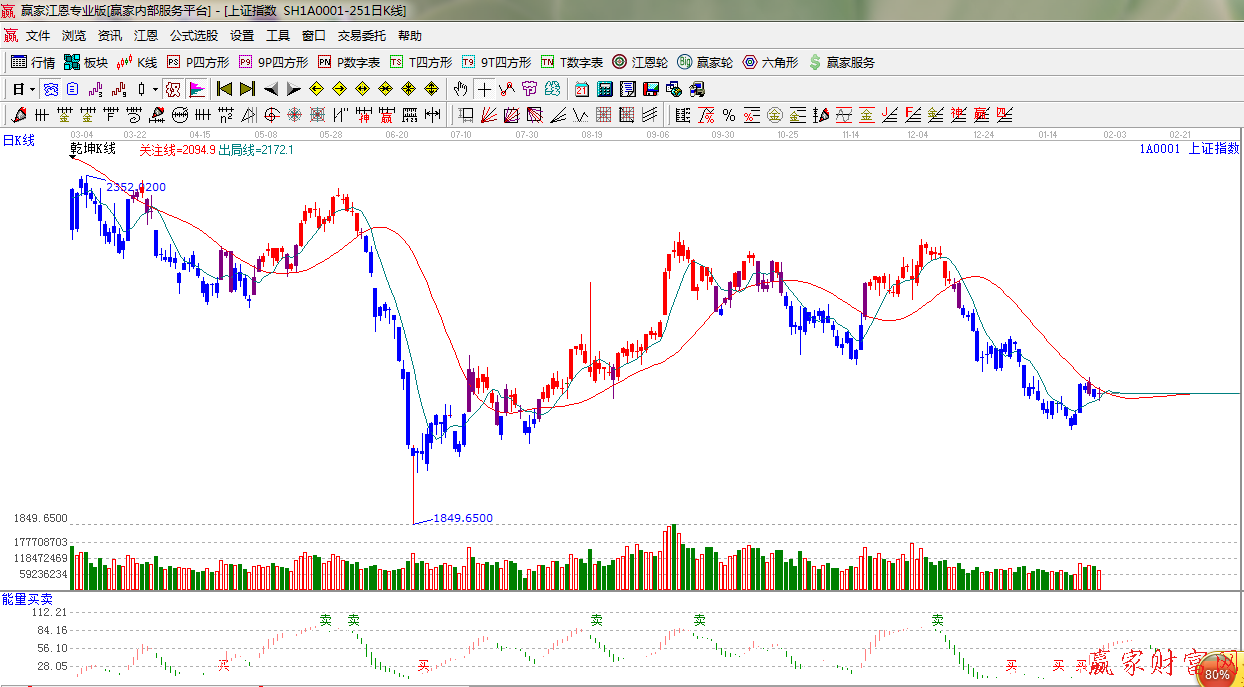
Task: Open the 公式选股 menu
Action: point(193,35)
